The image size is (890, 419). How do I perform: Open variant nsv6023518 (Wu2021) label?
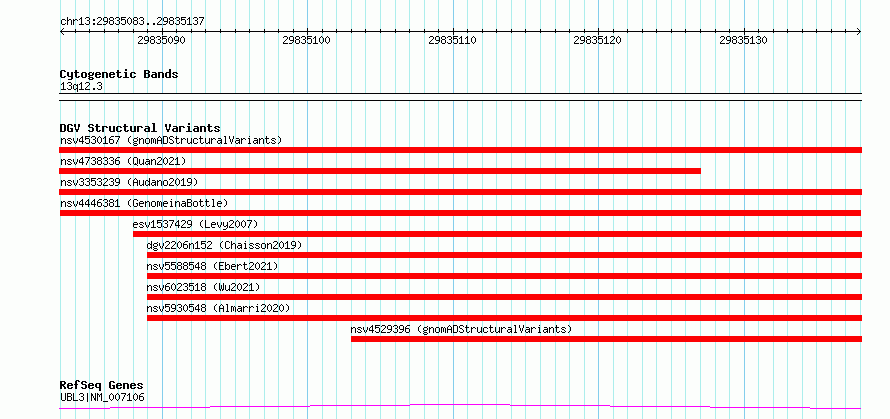pyautogui.click(x=203, y=287)
